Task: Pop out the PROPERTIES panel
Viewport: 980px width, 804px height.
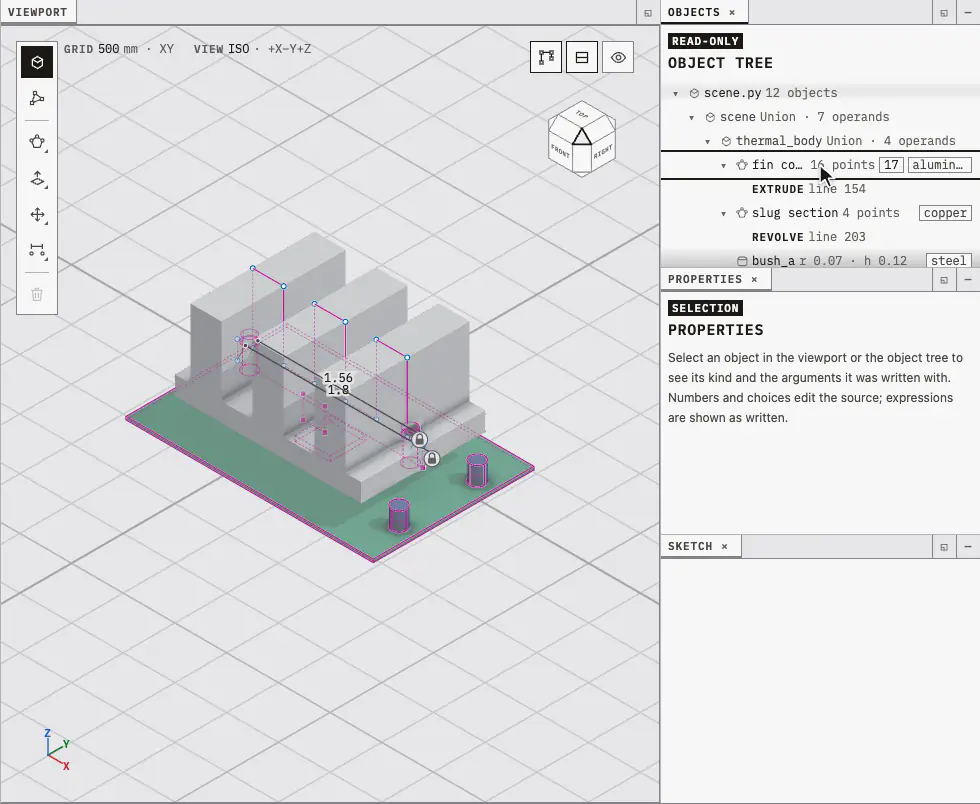Action: coord(944,279)
